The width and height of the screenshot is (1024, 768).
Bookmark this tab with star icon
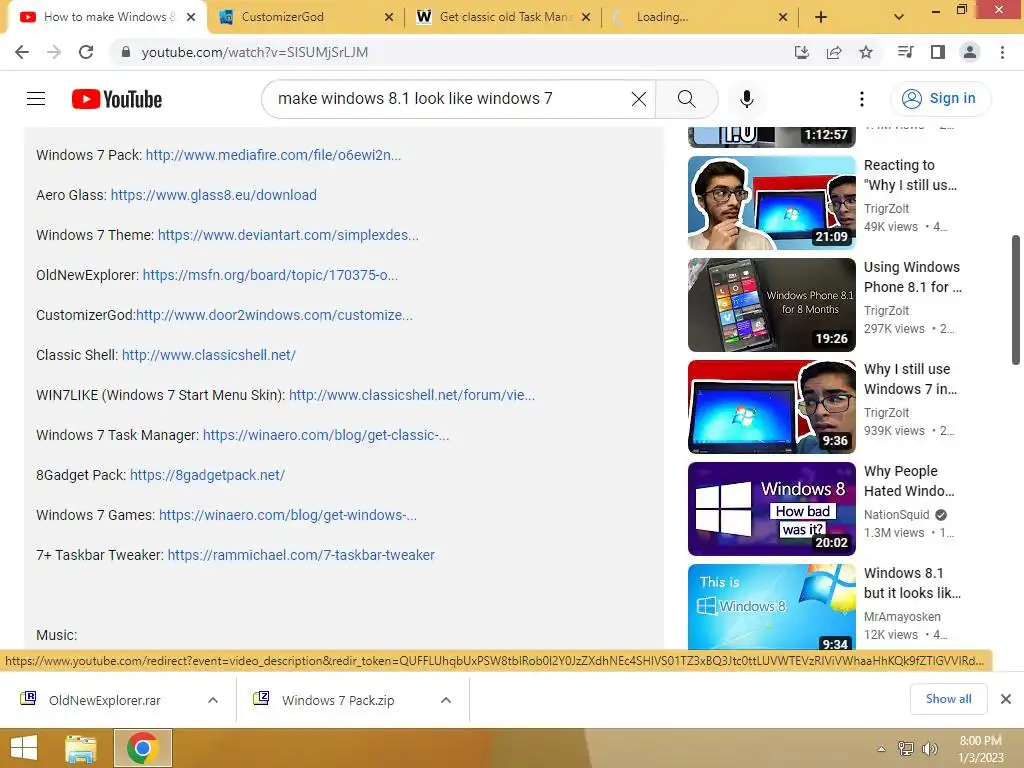point(866,52)
